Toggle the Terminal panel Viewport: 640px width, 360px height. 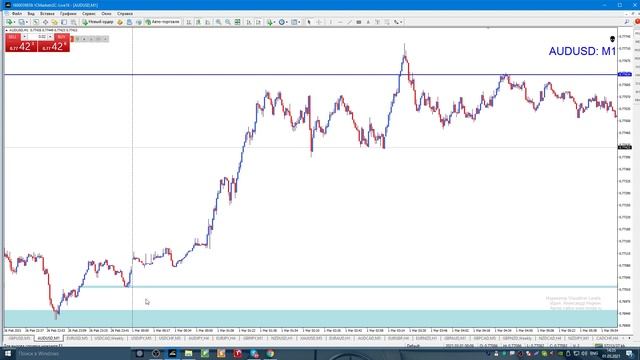tap(64, 22)
